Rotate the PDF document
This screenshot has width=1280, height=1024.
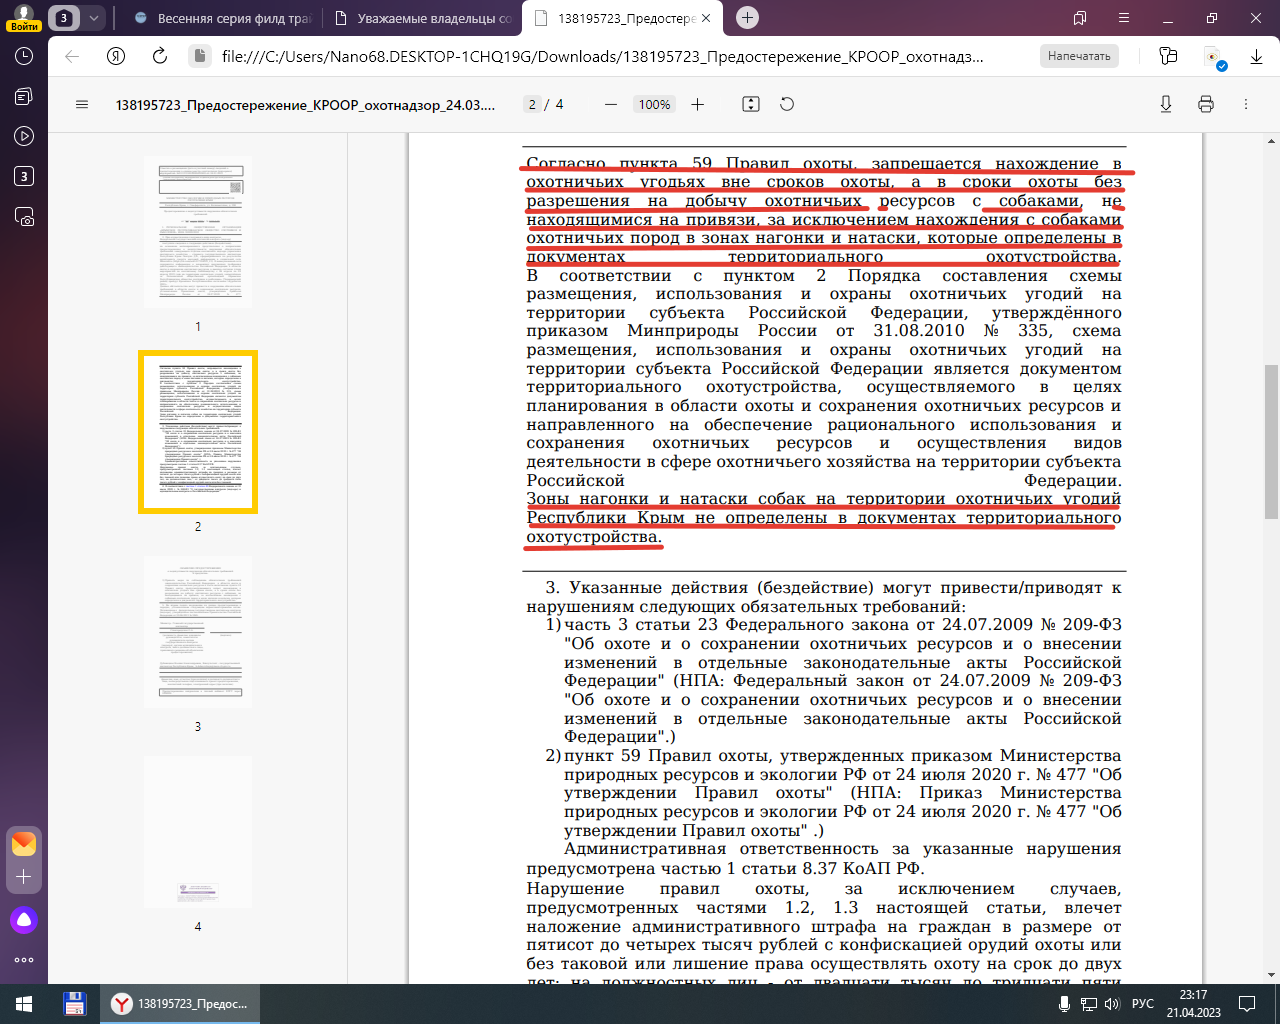(x=787, y=104)
